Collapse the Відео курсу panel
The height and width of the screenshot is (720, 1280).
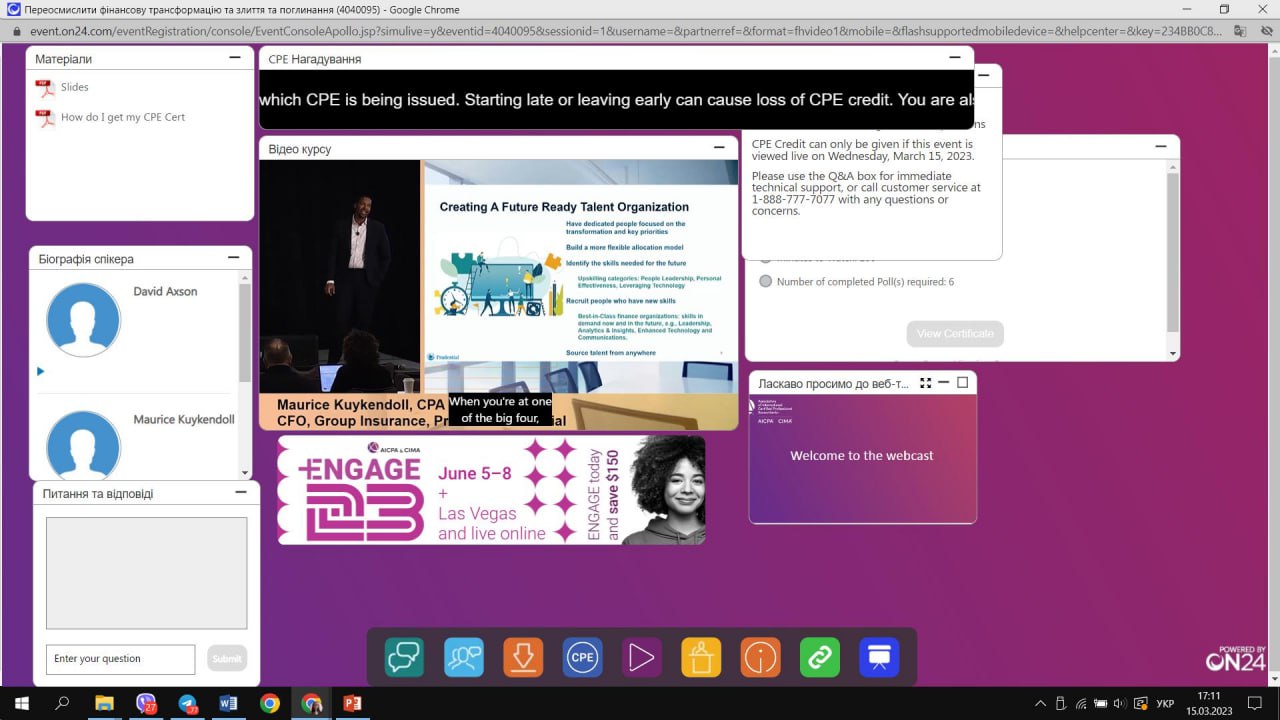pyautogui.click(x=719, y=148)
